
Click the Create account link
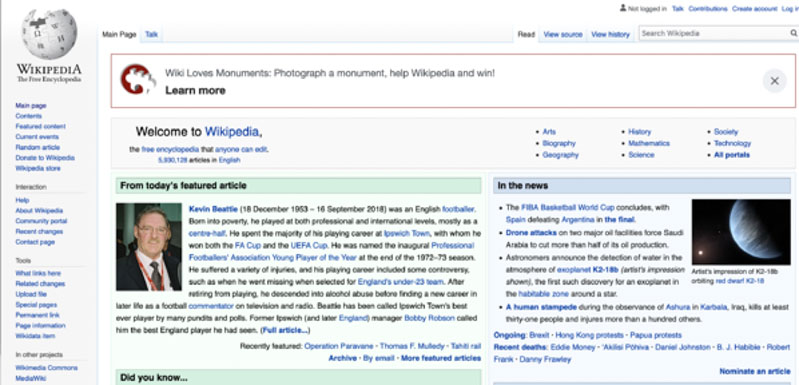[x=755, y=9]
